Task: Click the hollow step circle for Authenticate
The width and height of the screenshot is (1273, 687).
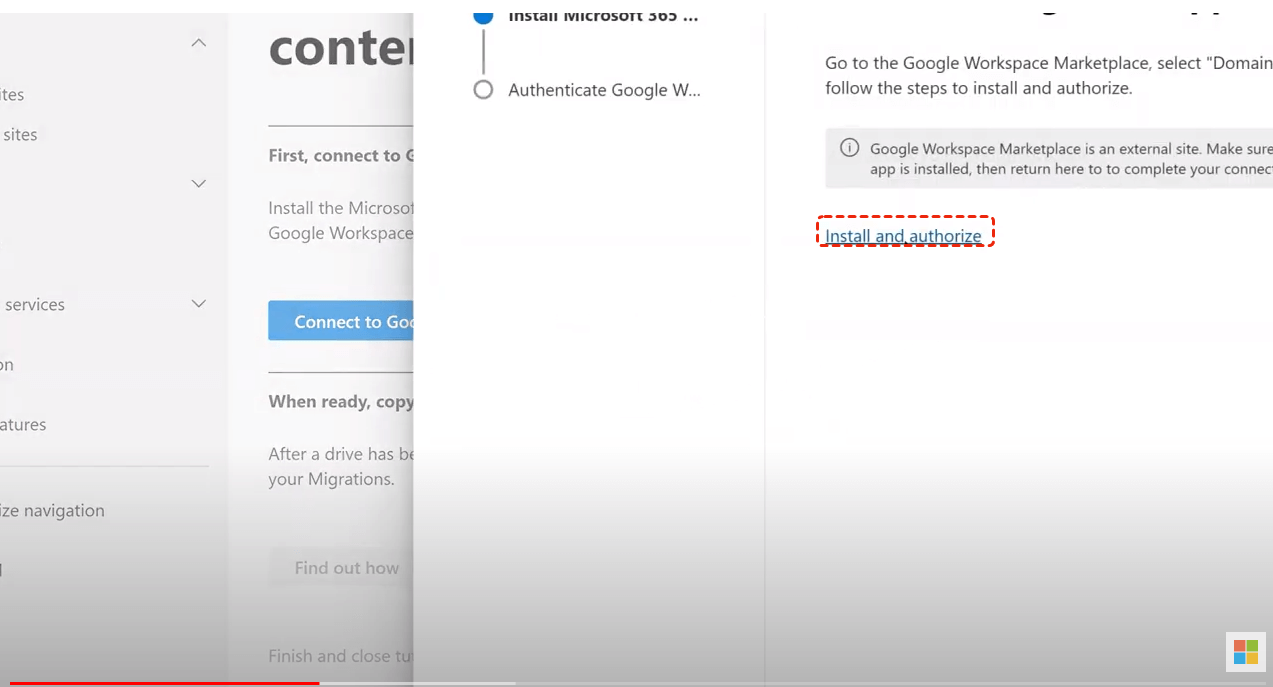Action: (483, 90)
